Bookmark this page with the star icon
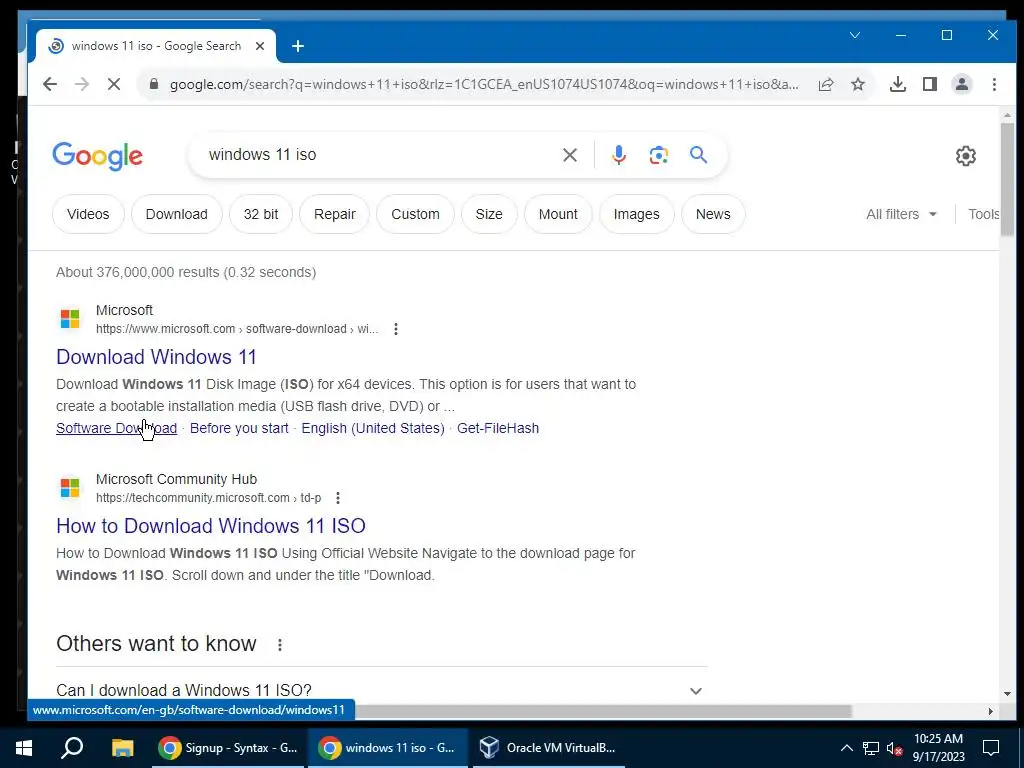Image resolution: width=1024 pixels, height=768 pixels. 858,84
